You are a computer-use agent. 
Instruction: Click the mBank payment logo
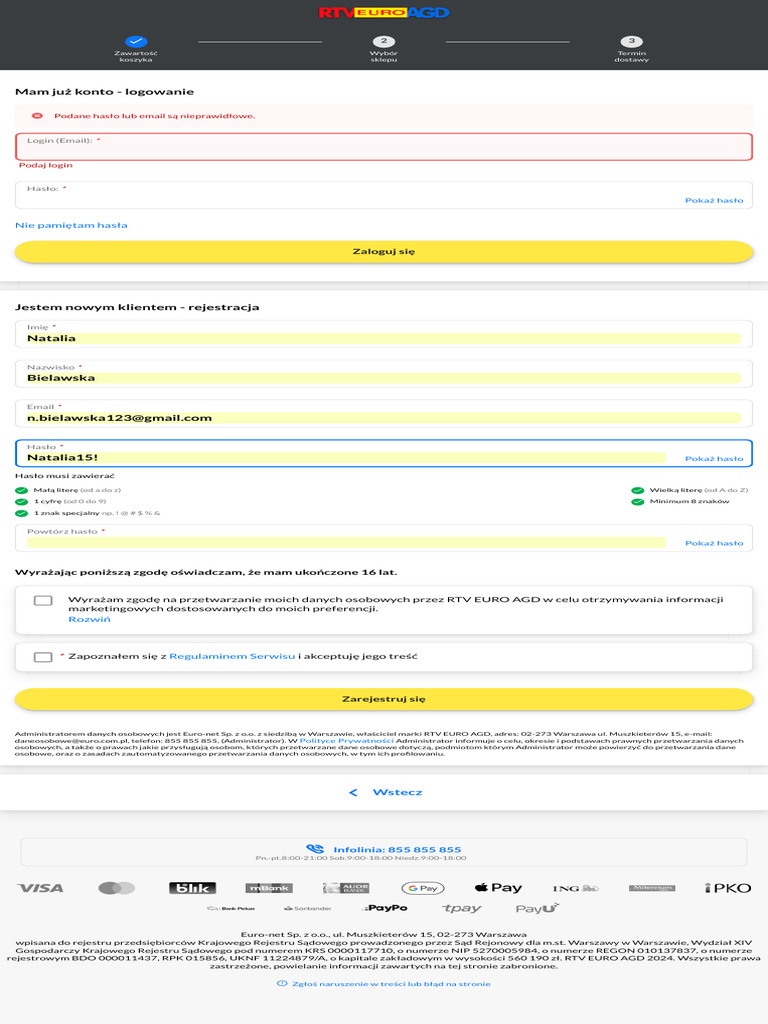coord(269,888)
